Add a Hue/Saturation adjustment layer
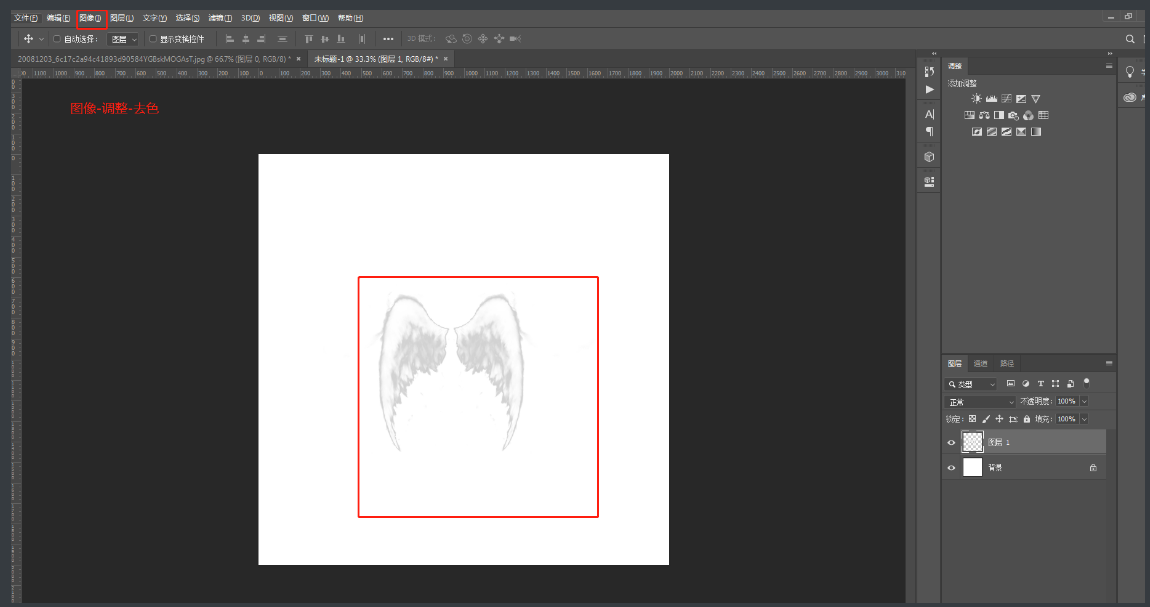Viewport: 1150px width, 607px height. pyautogui.click(x=969, y=115)
